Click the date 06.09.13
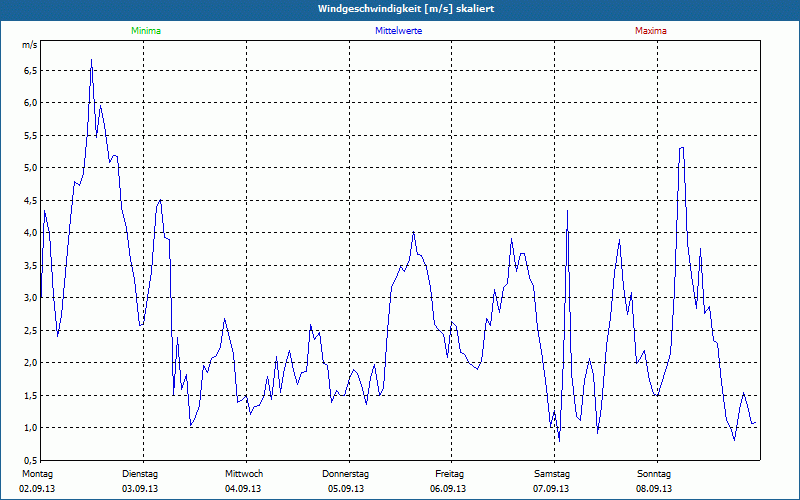The image size is (800, 500). click(448, 489)
